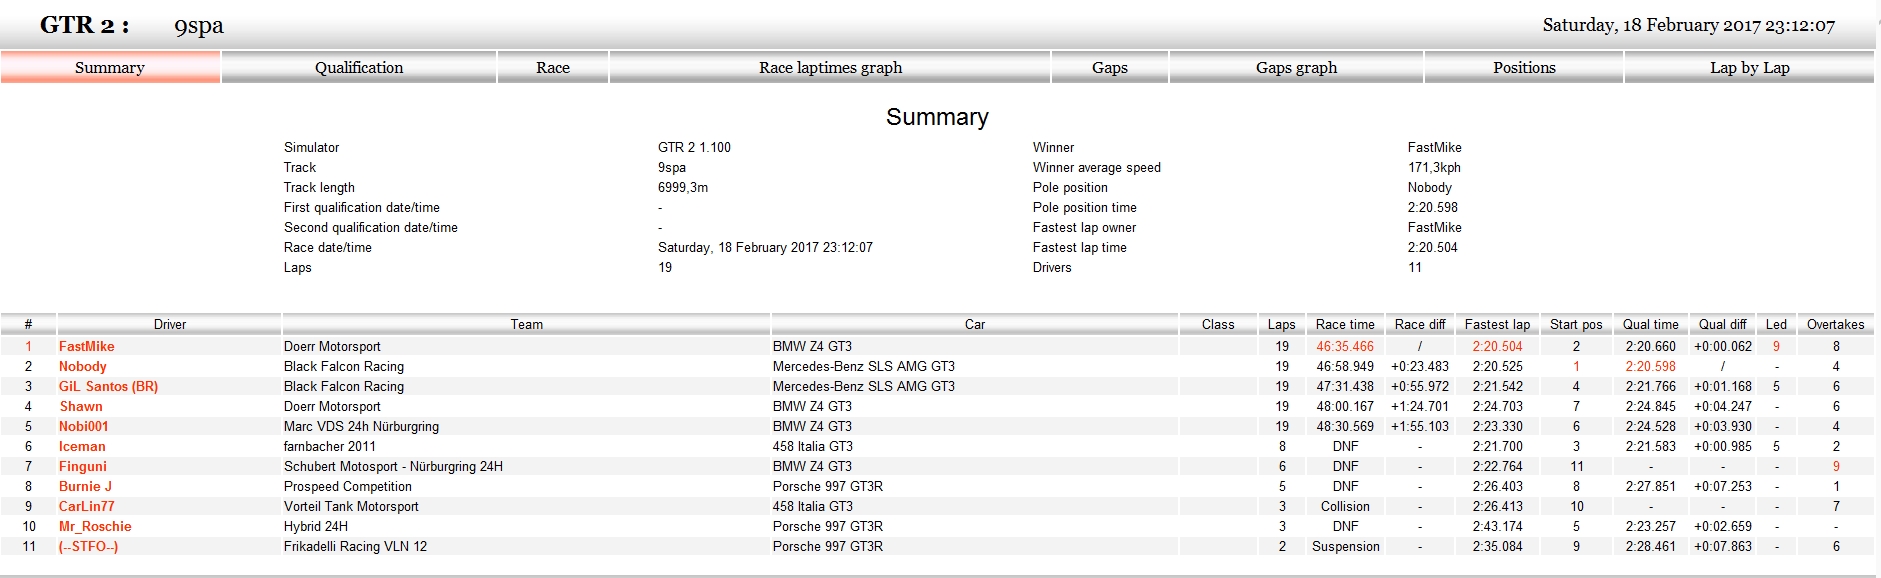The image size is (1881, 578).
Task: Select the Summary tab
Action: [x=110, y=68]
